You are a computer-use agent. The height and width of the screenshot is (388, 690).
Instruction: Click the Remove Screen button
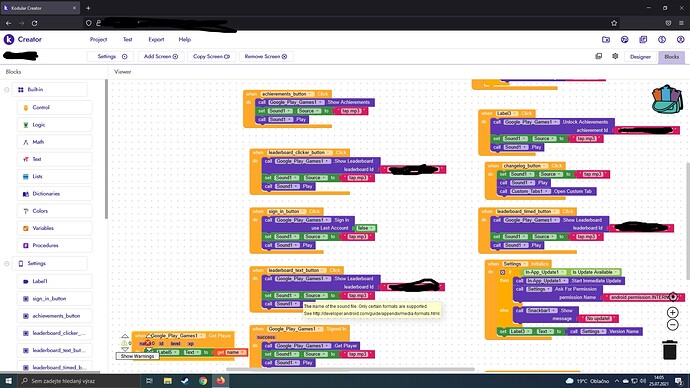(x=266, y=56)
